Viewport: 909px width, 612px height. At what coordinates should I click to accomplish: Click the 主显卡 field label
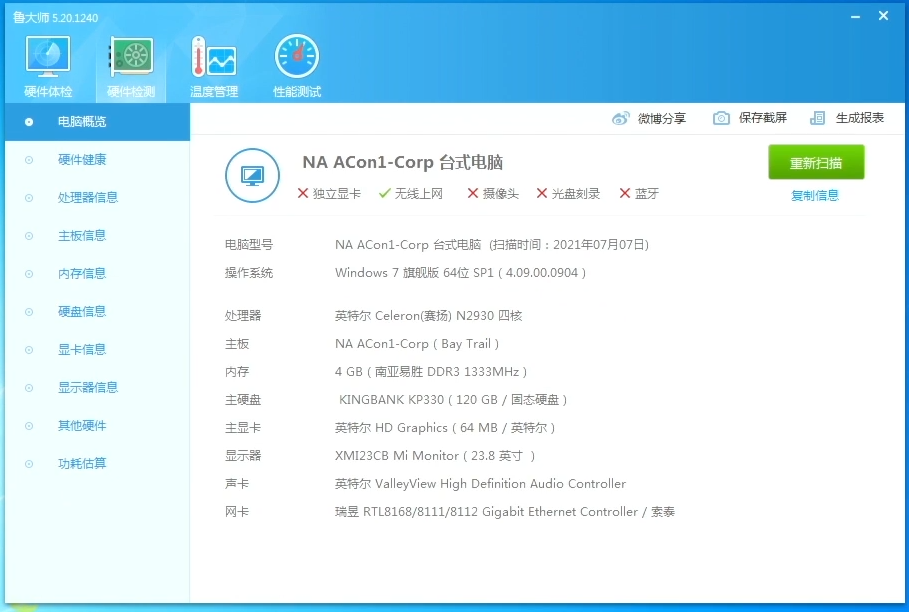point(243,428)
